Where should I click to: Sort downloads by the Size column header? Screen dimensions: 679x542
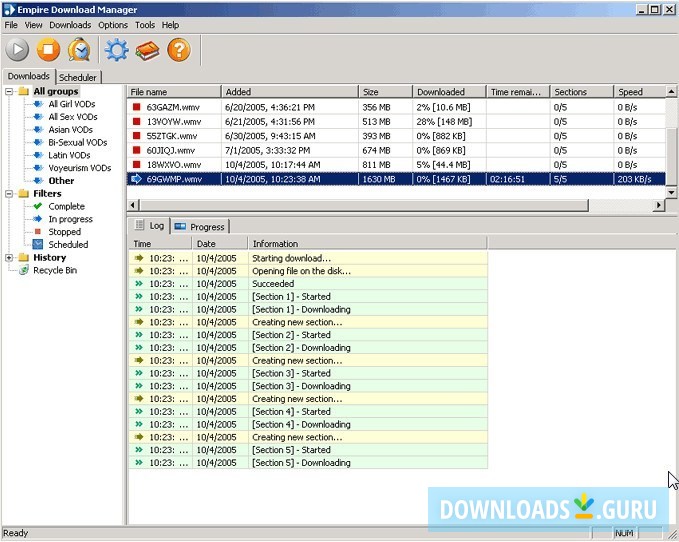point(385,92)
